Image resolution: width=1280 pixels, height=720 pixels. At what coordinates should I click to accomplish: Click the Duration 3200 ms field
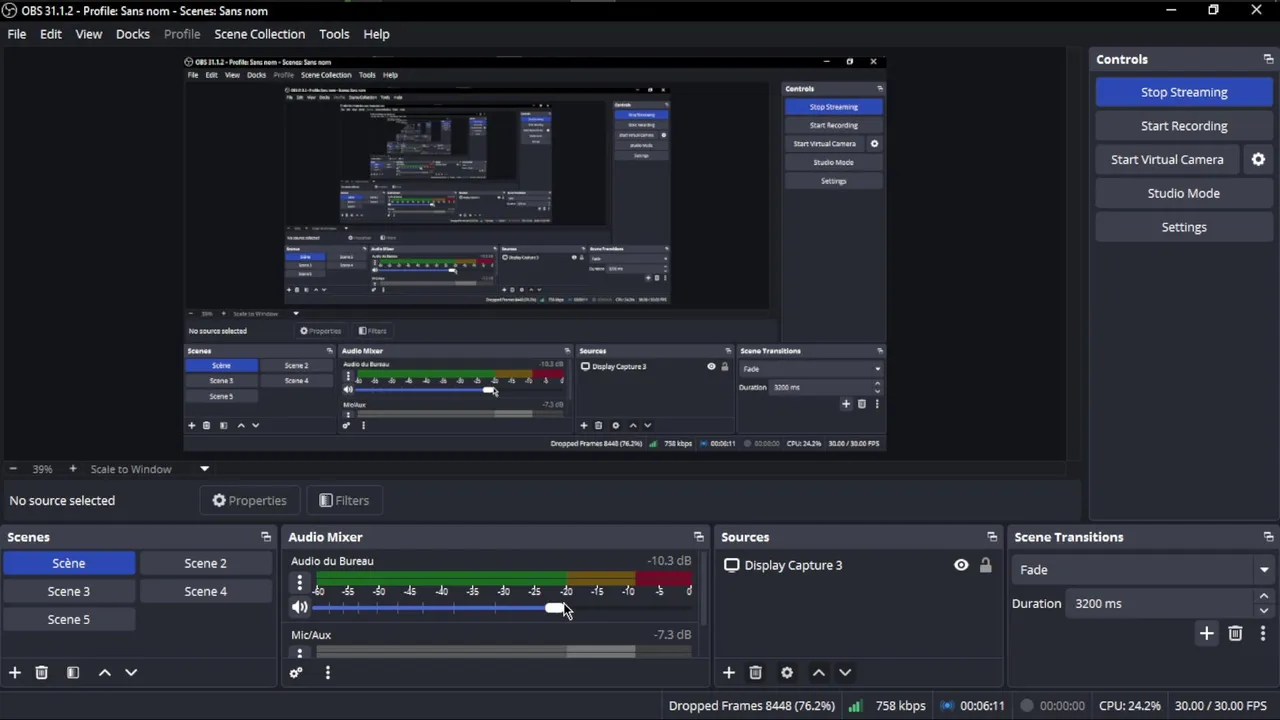(x=1160, y=604)
